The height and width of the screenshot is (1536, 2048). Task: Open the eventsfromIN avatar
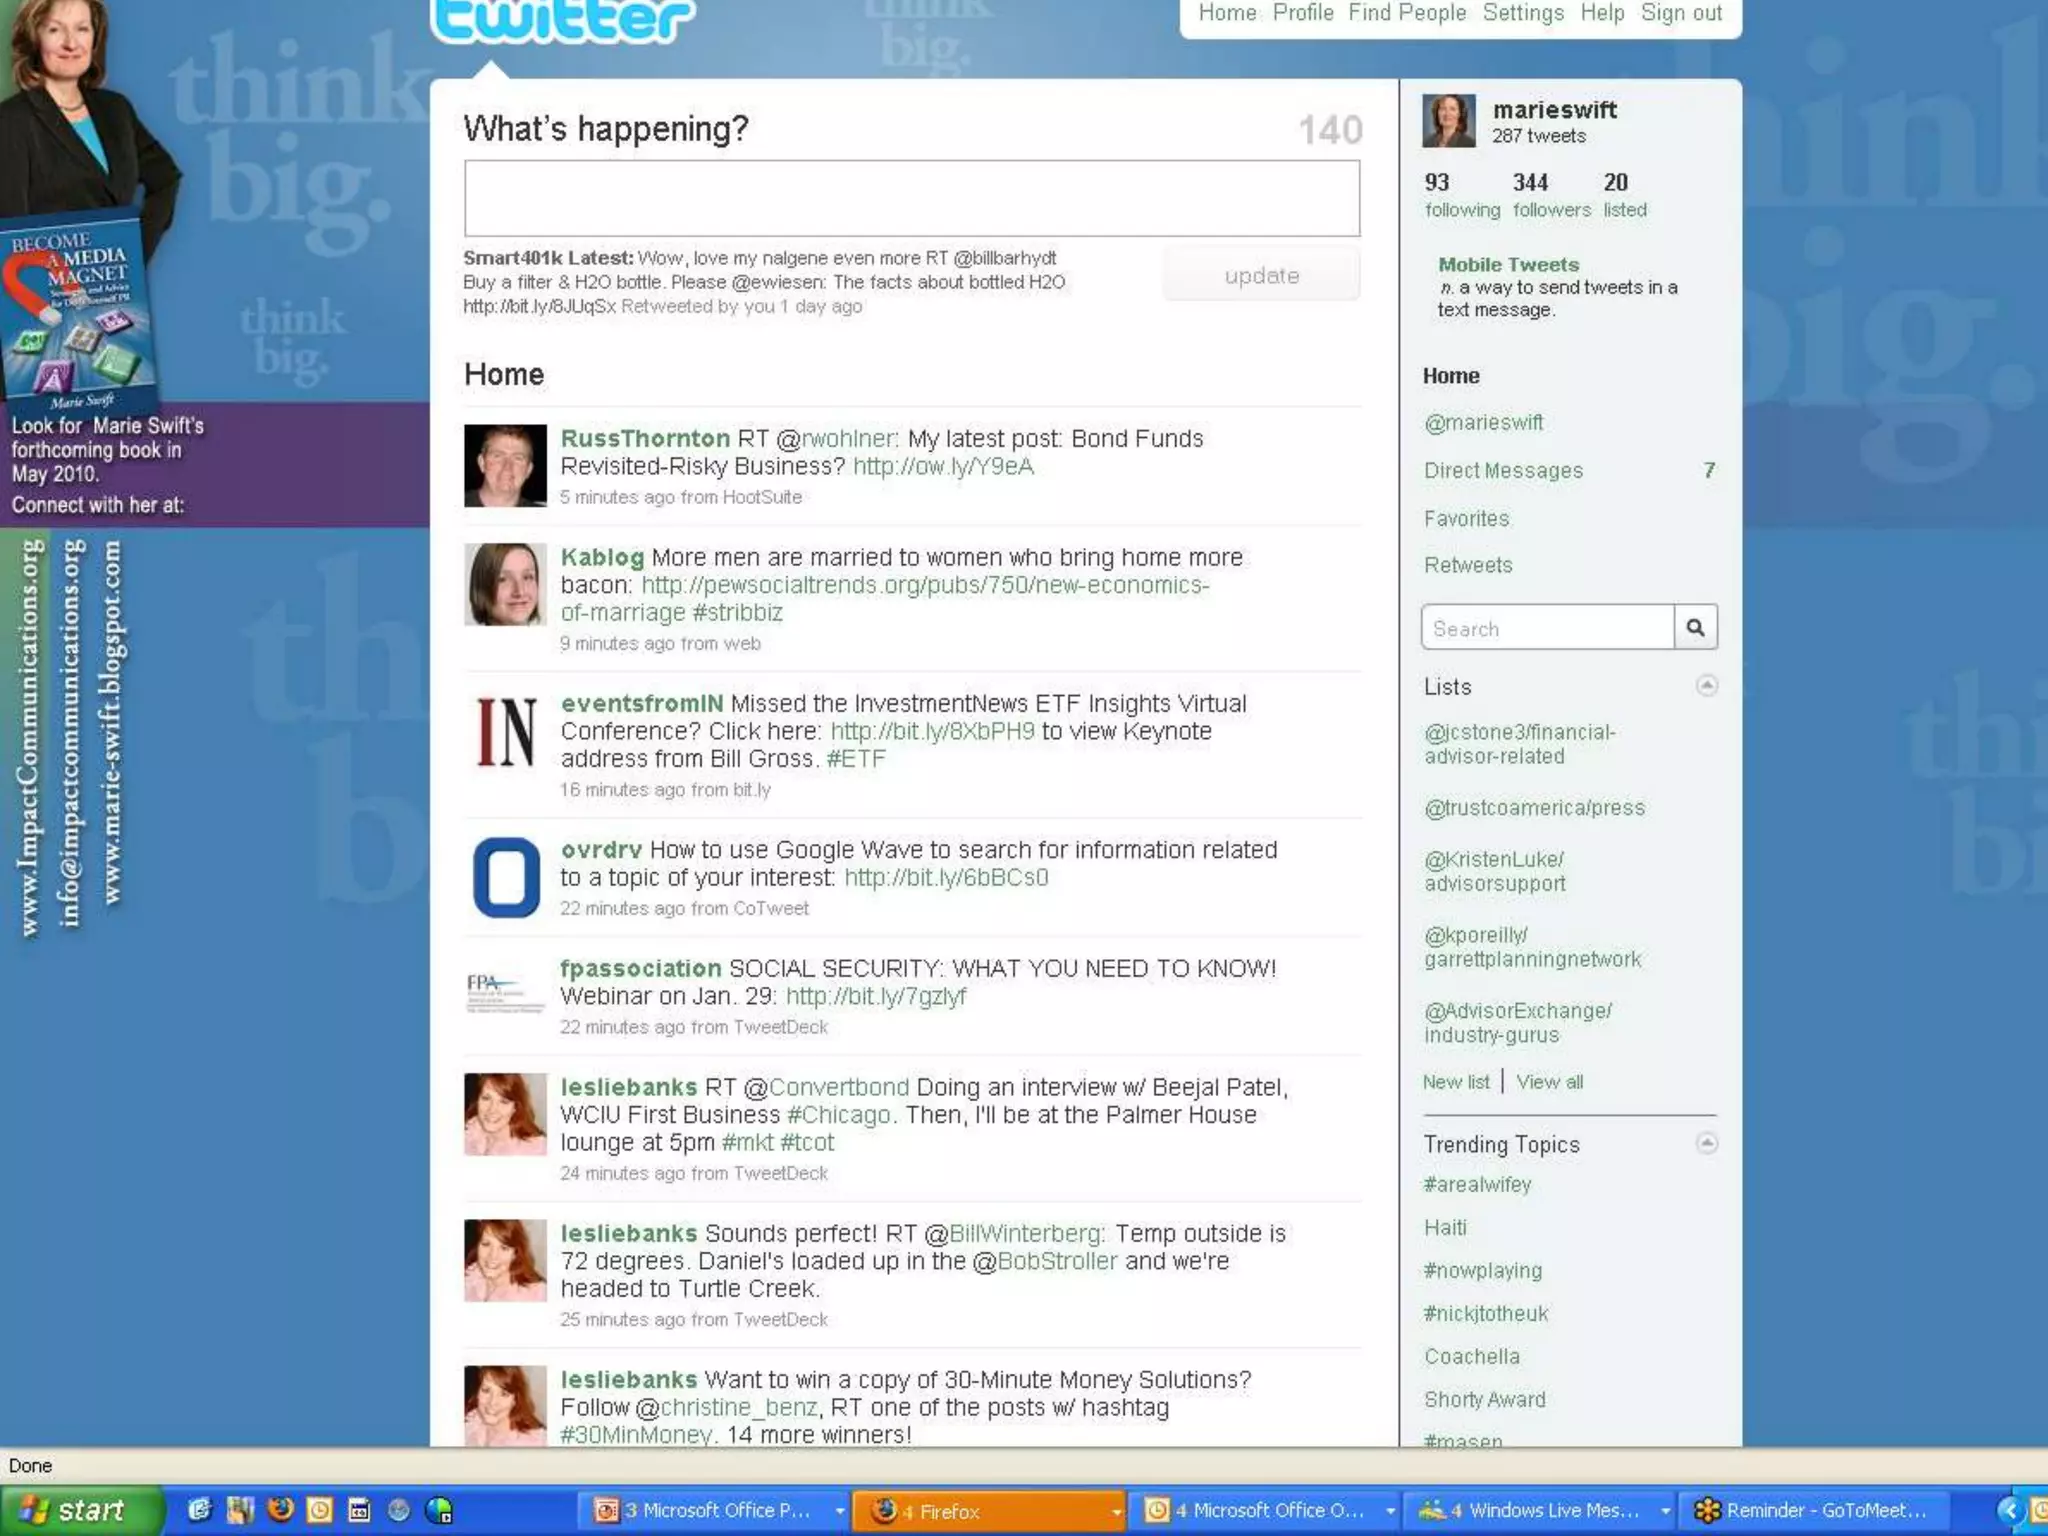pos(505,731)
